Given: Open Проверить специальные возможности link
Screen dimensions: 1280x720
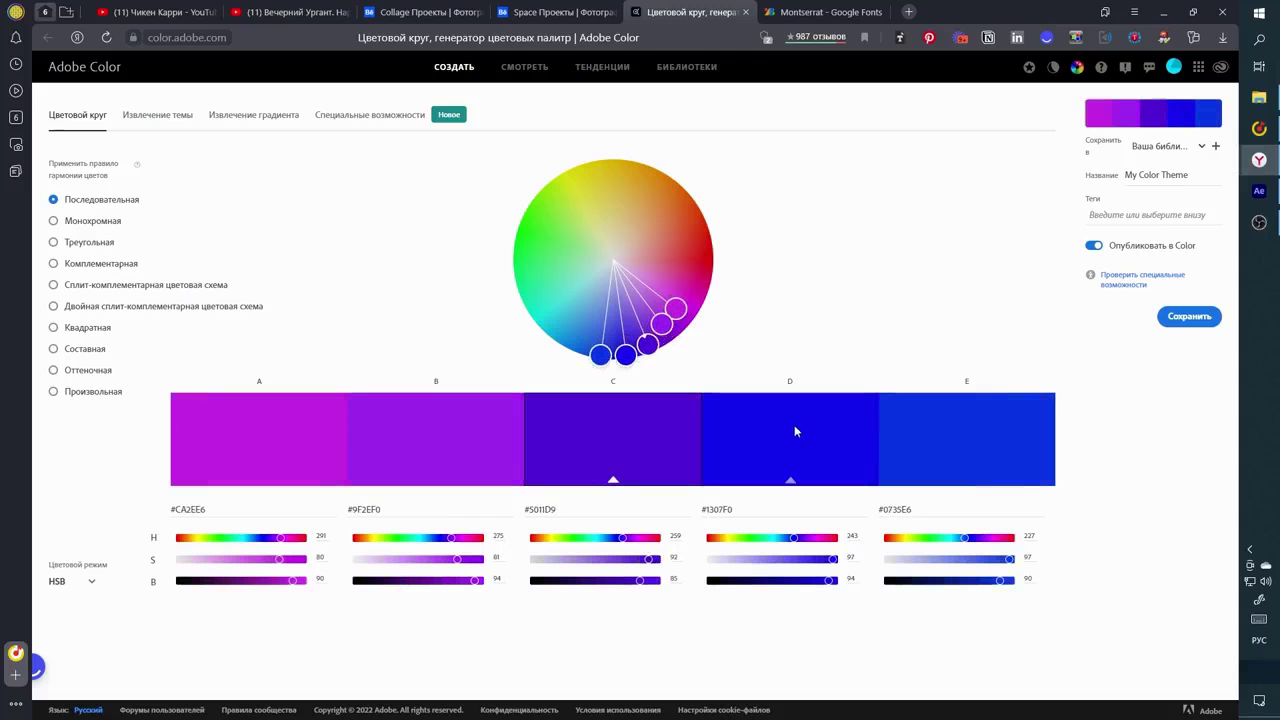Looking at the screenshot, I should 1143,280.
